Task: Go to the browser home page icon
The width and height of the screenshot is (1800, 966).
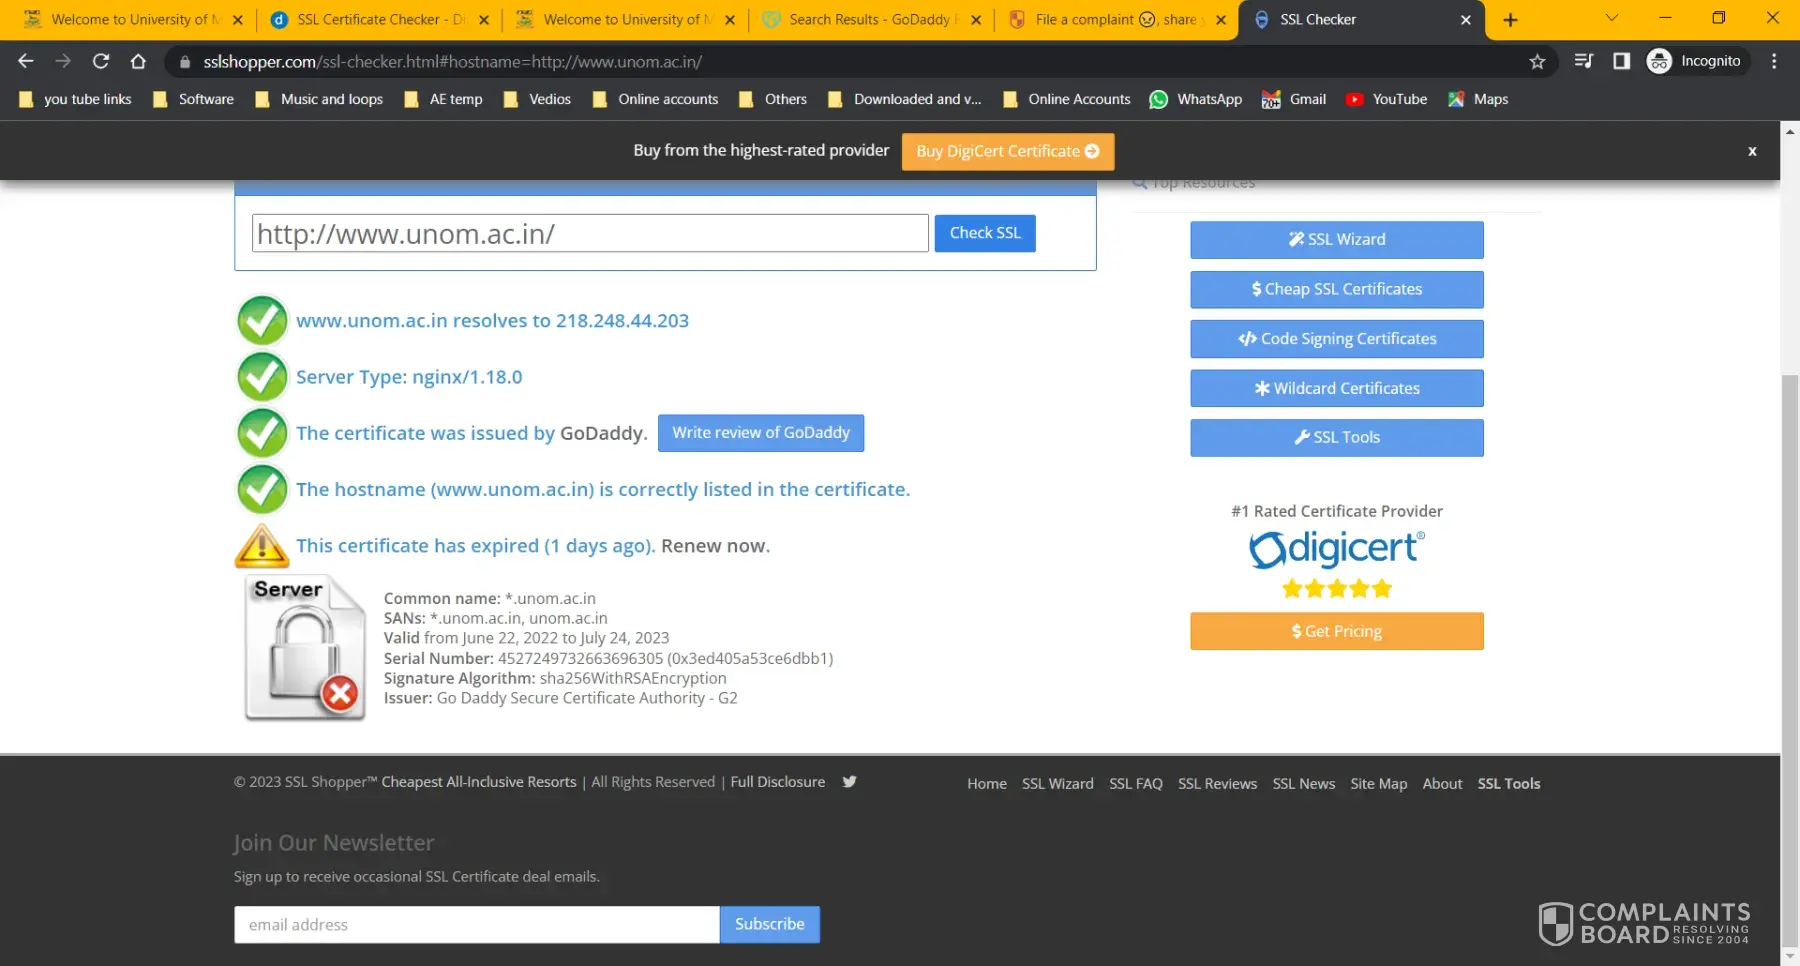Action: coord(138,62)
